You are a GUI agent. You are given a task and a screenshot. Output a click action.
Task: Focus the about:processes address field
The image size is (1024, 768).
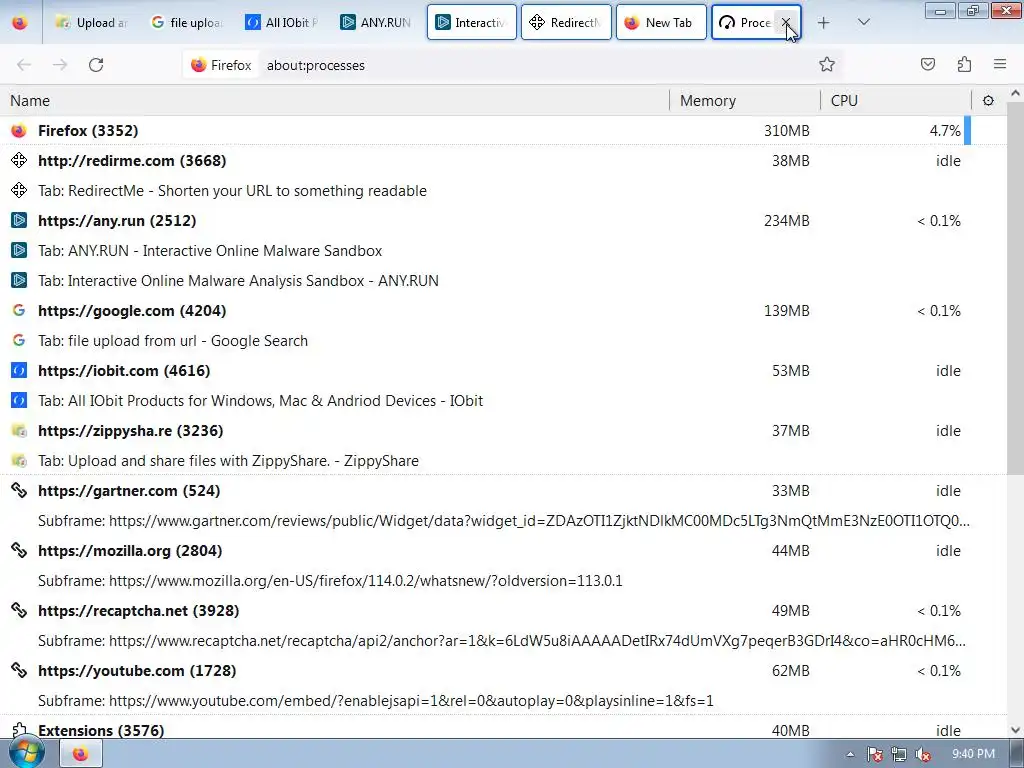point(536,65)
